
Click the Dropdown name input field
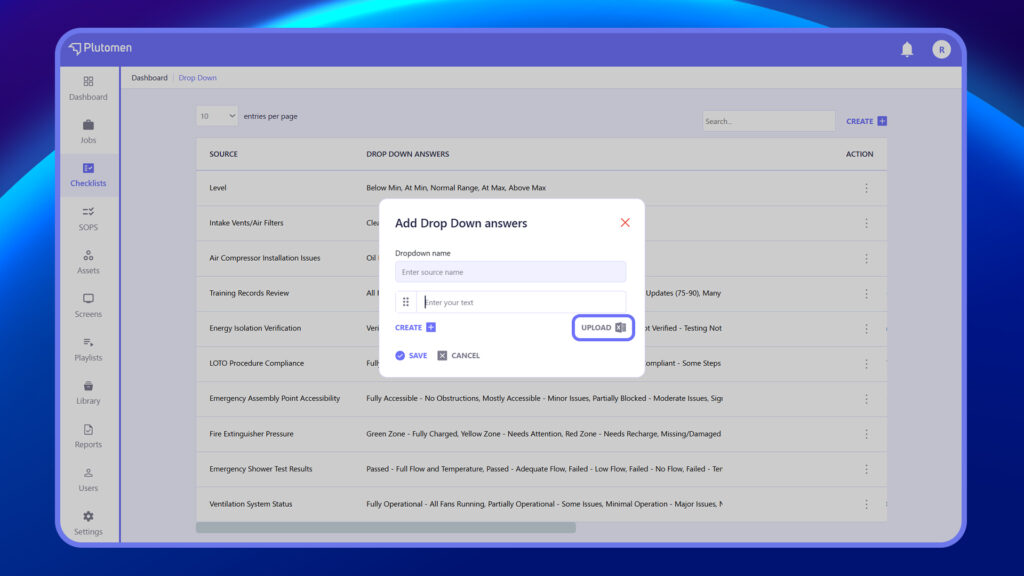[510, 272]
